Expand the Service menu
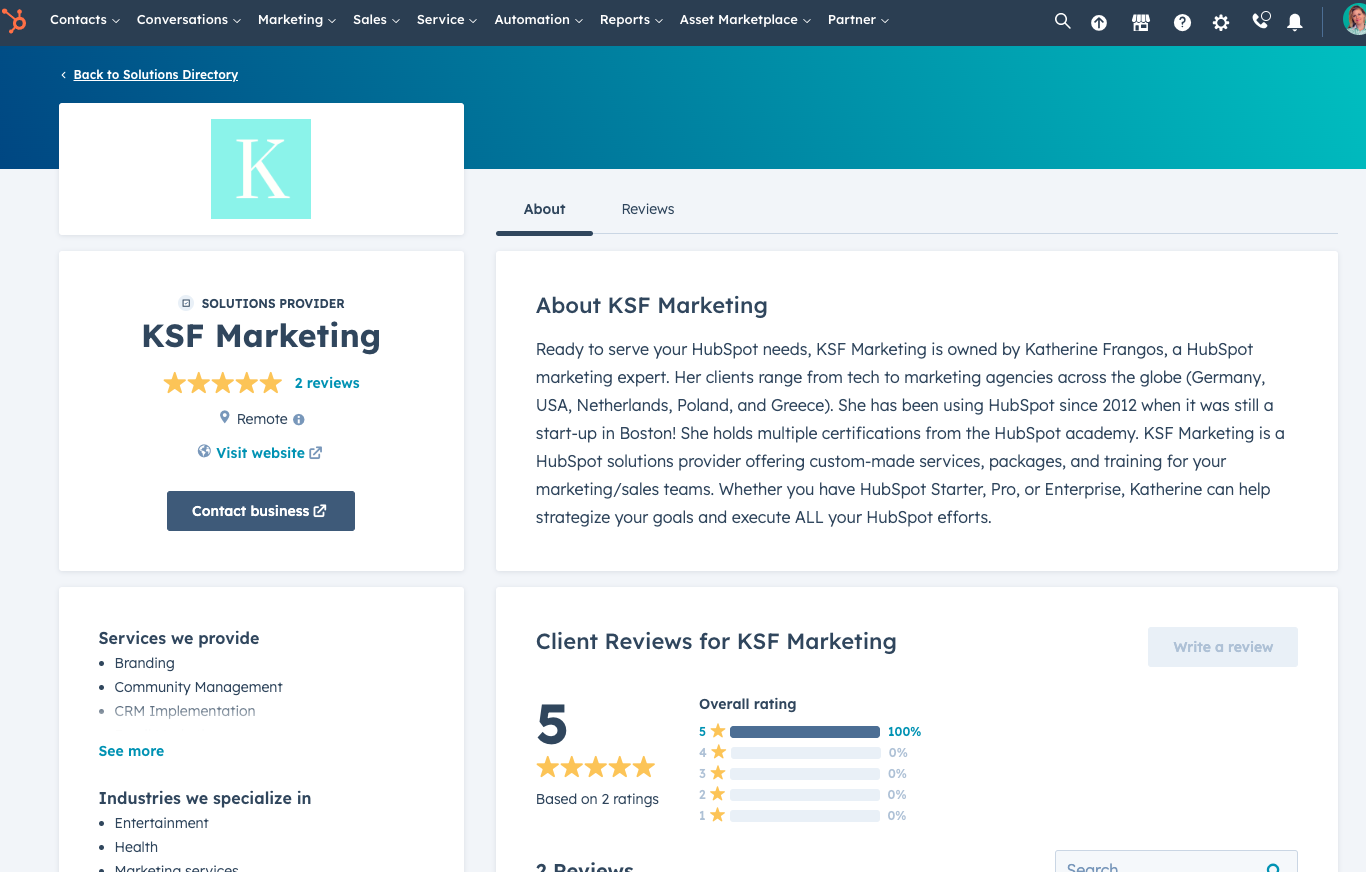Screen dimensions: 1366x872 coord(448,20)
